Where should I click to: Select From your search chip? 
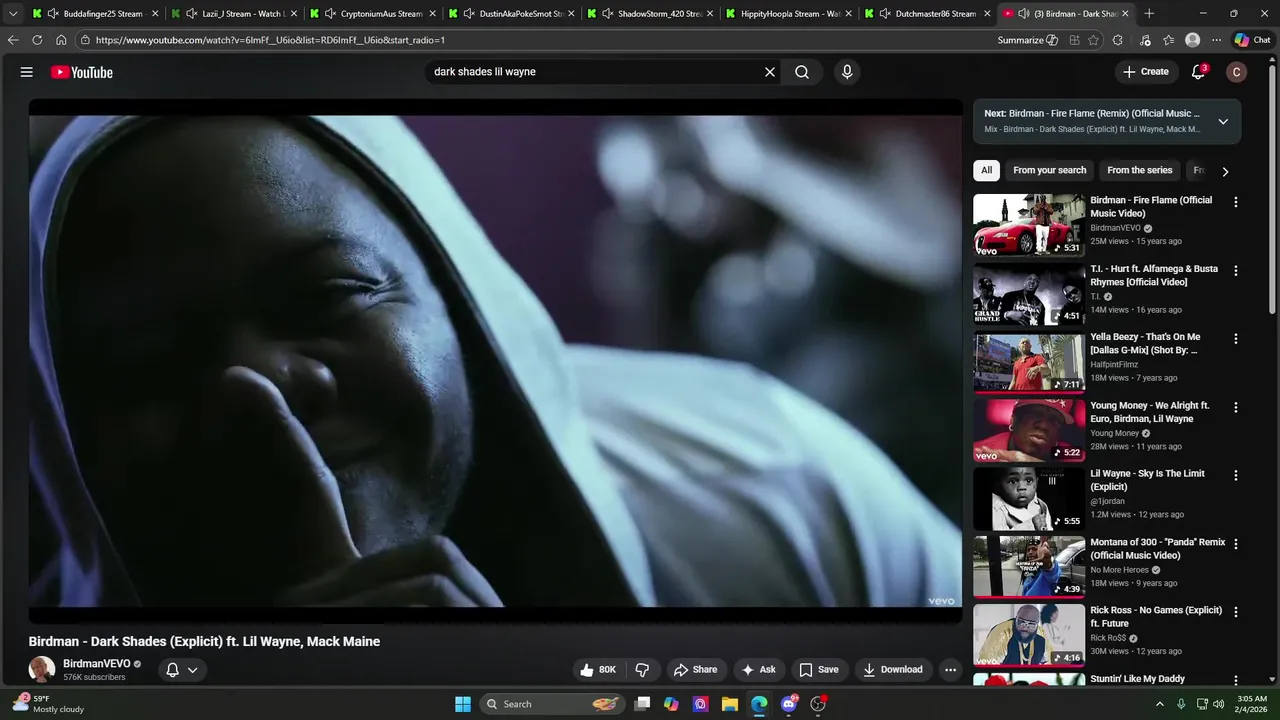1049,170
